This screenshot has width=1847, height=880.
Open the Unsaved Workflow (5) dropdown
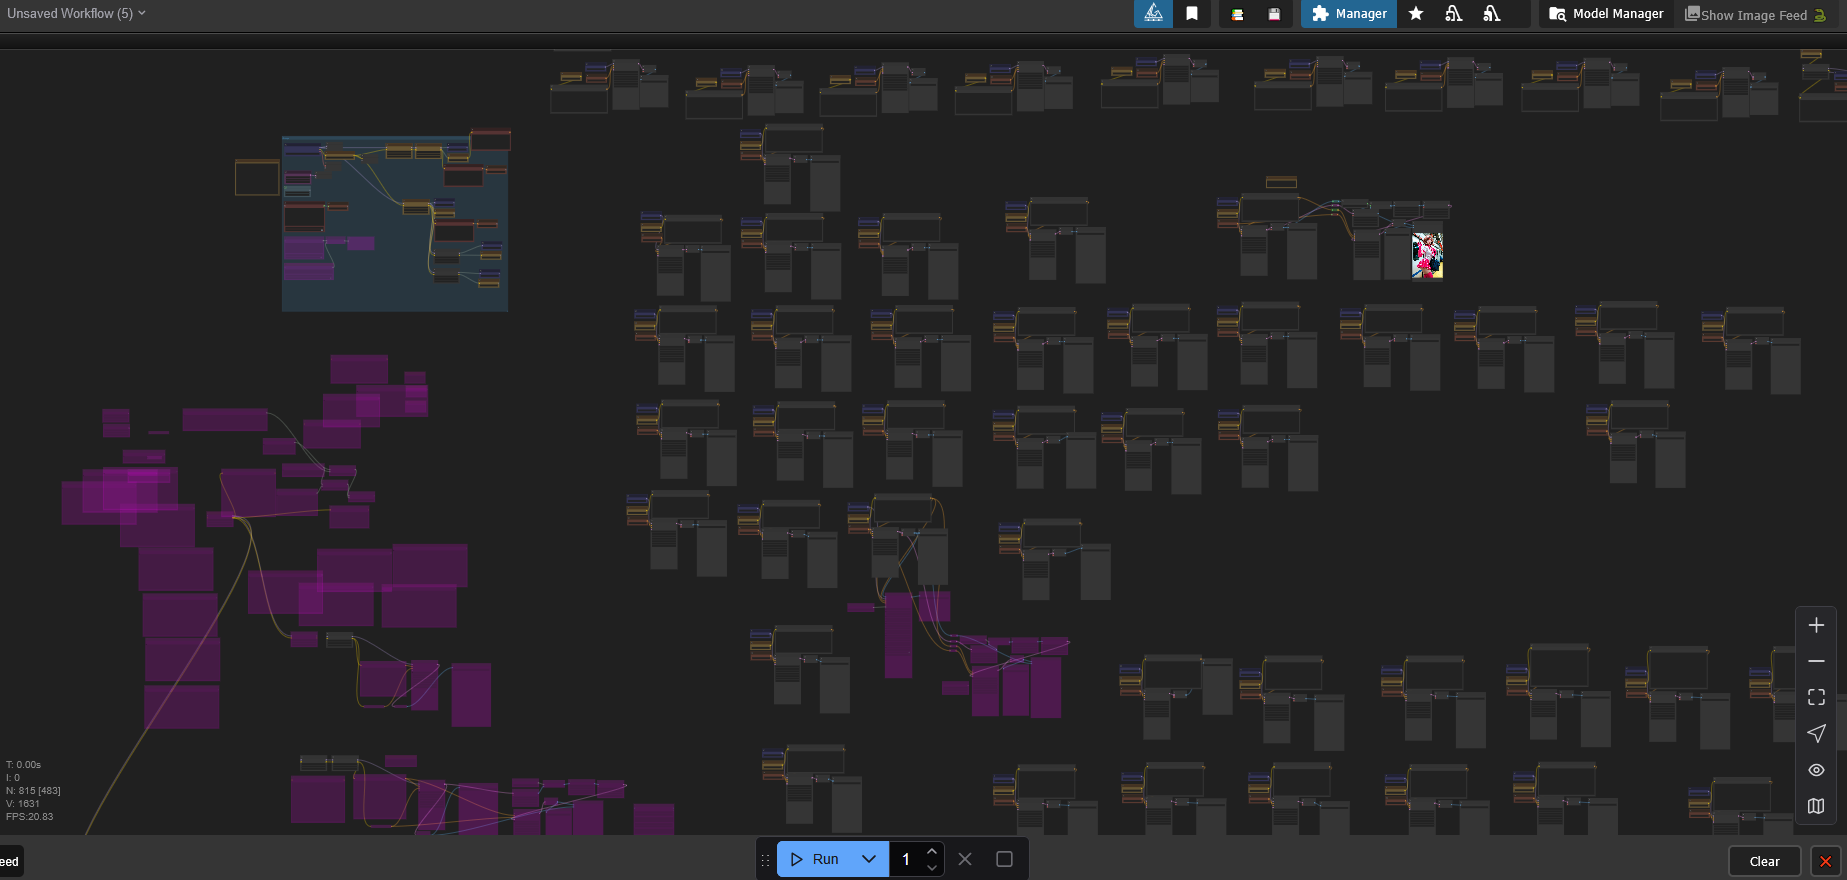point(76,13)
